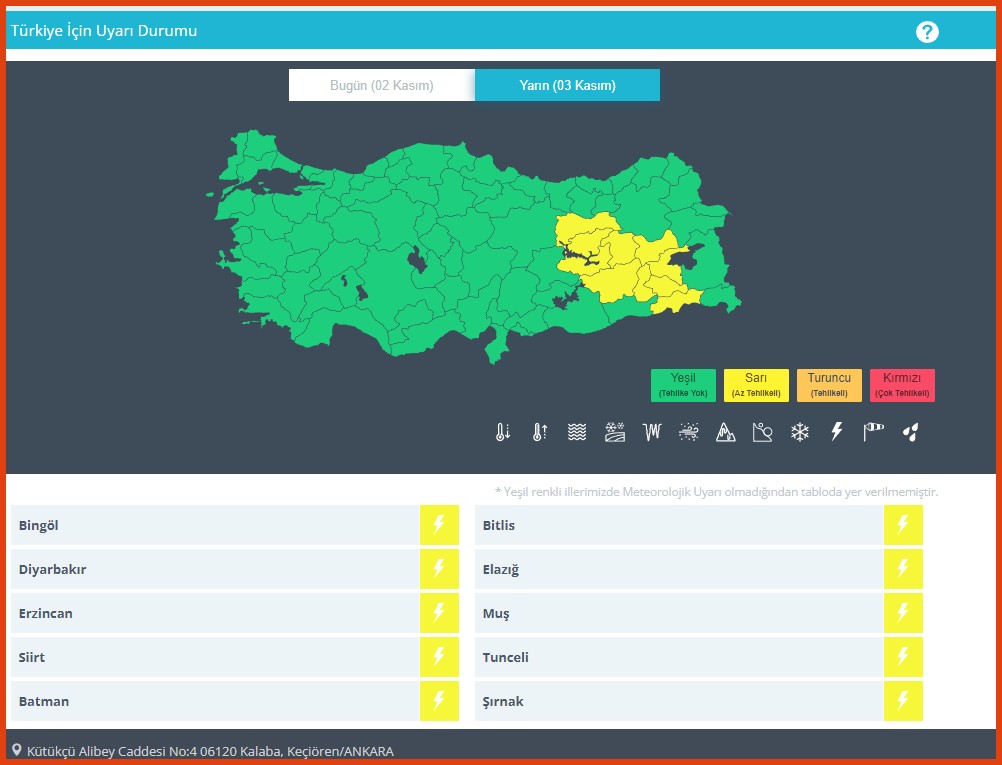Image resolution: width=1002 pixels, height=765 pixels.
Task: Click the help question mark icon
Action: point(927,32)
